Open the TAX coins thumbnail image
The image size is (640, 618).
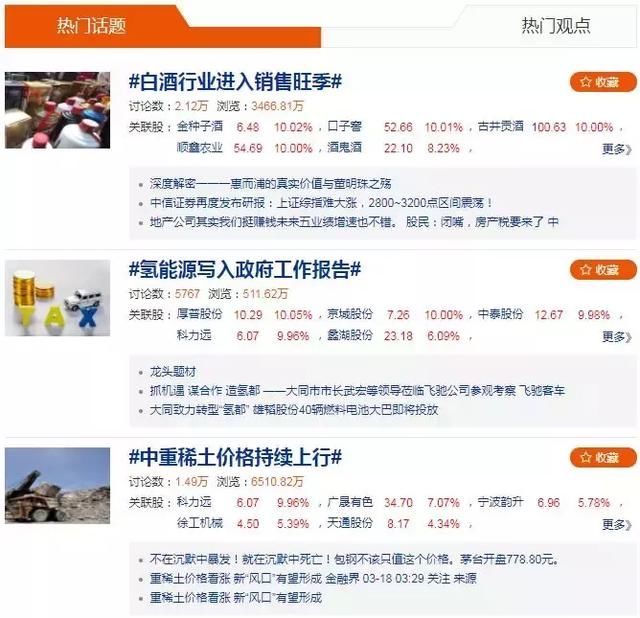[x=58, y=298]
